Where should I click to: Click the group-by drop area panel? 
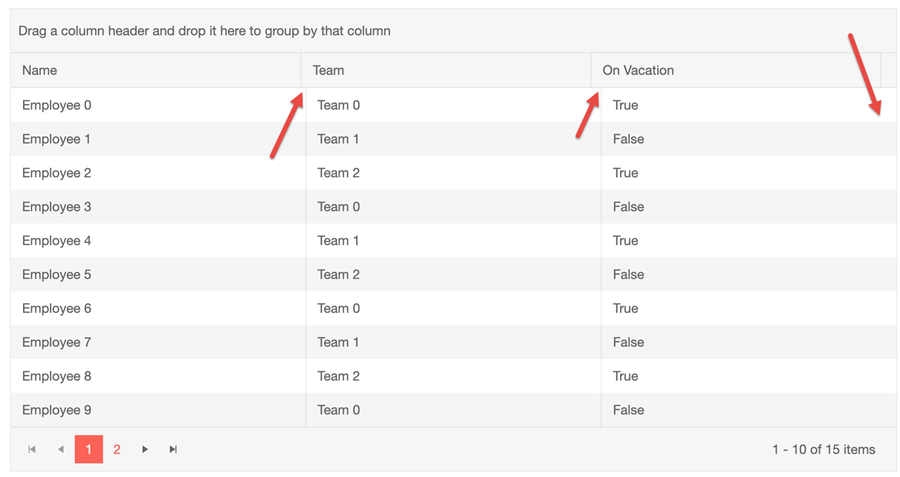click(x=453, y=31)
